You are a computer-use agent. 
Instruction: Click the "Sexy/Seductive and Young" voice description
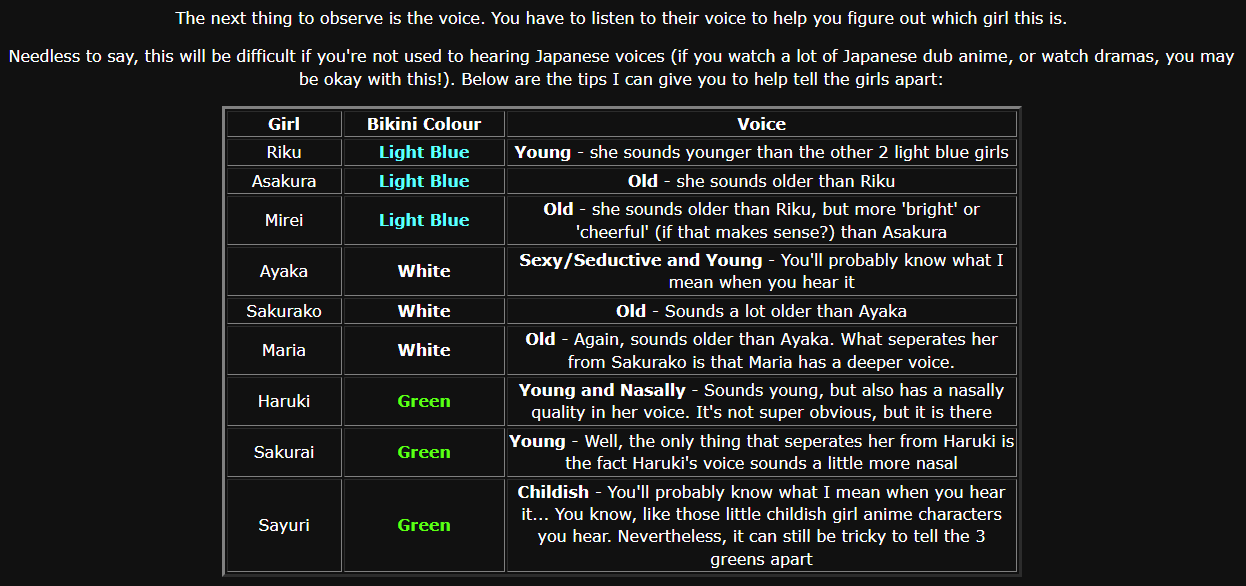coord(640,260)
